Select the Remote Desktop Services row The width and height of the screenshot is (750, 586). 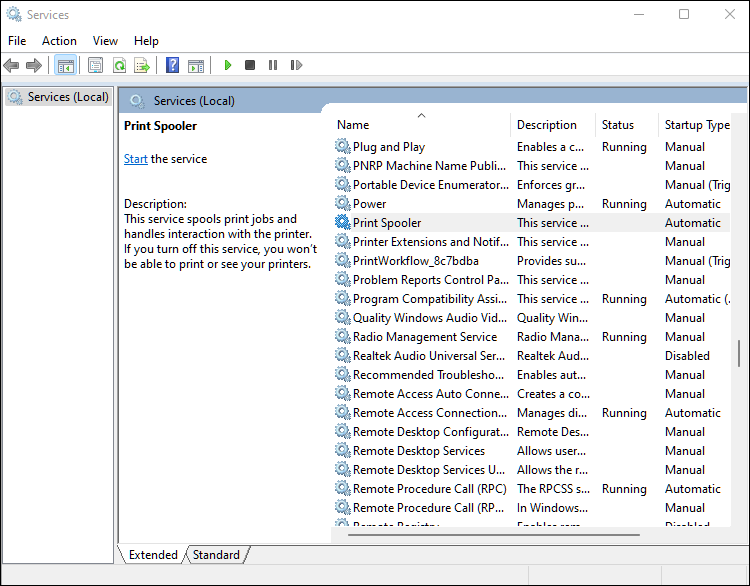point(418,451)
